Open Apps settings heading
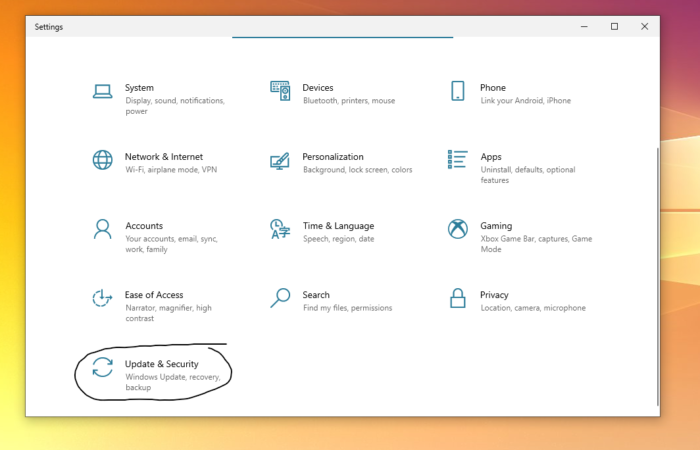This screenshot has width=700, height=450. (x=491, y=157)
